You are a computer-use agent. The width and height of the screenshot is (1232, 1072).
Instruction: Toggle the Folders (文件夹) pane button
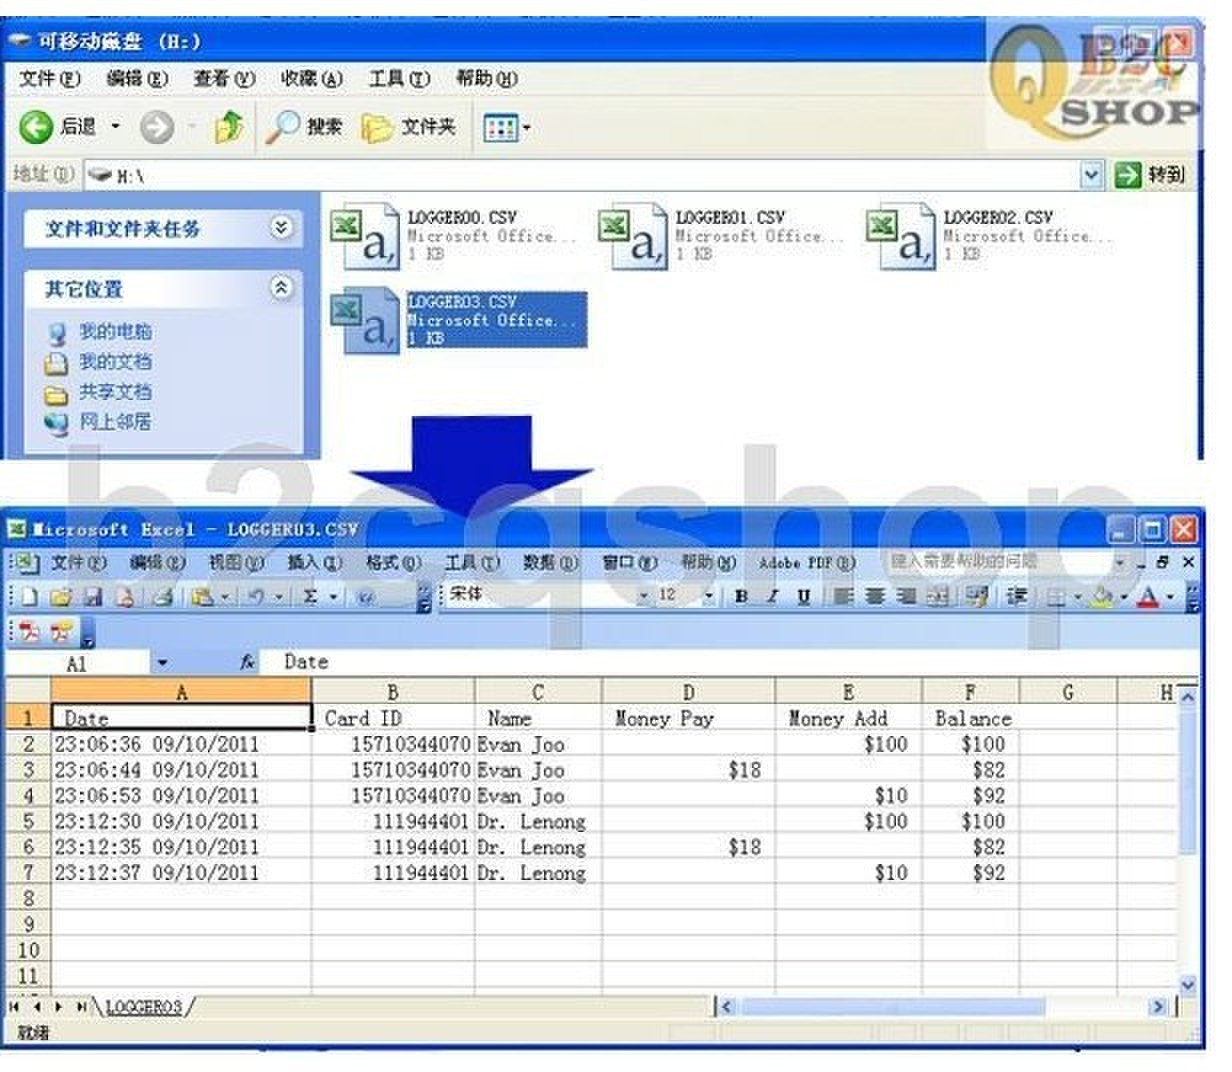[408, 127]
